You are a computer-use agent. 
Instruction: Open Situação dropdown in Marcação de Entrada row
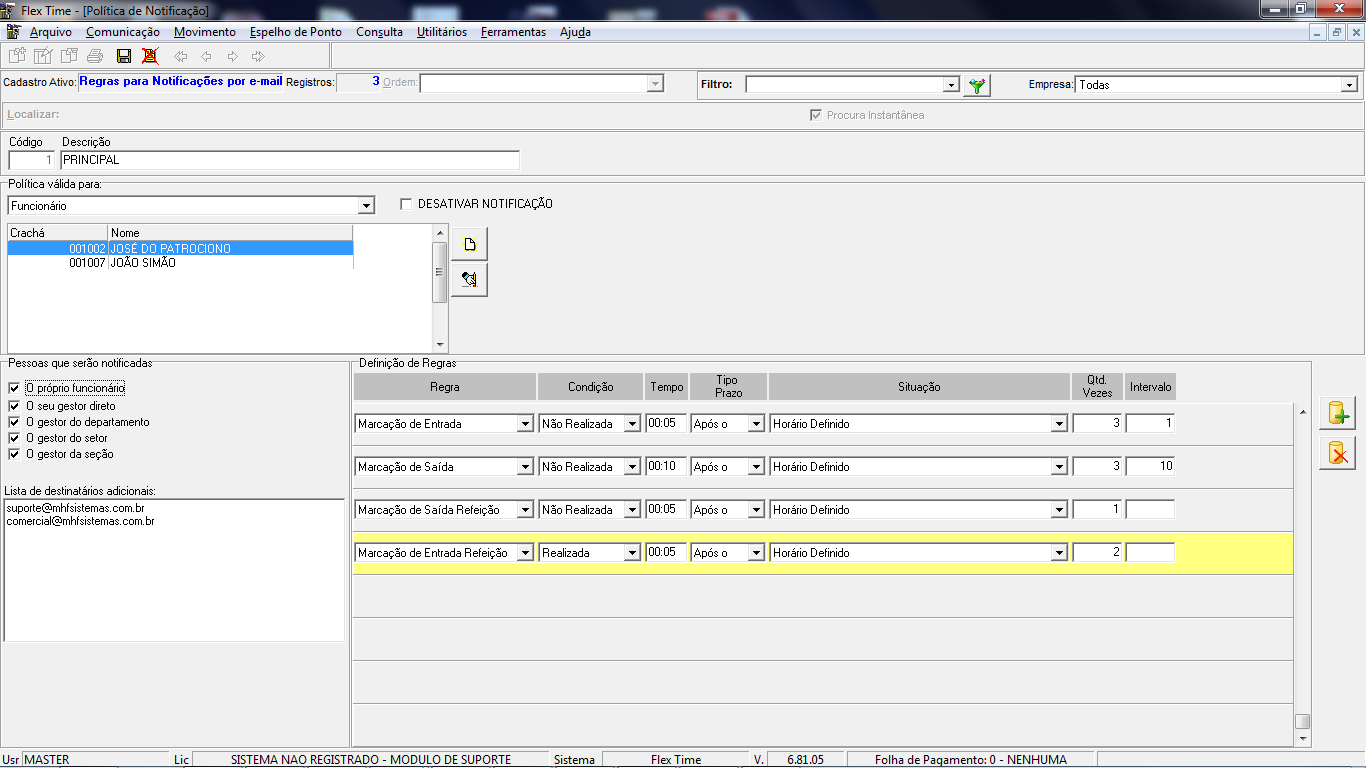coord(1059,424)
